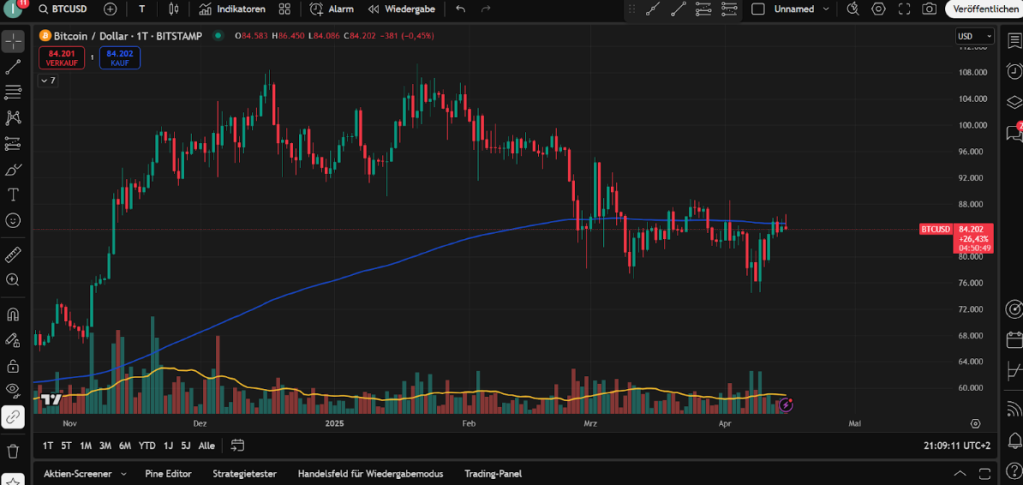
Task: Open indicator templates grid icon
Action: pos(284,9)
